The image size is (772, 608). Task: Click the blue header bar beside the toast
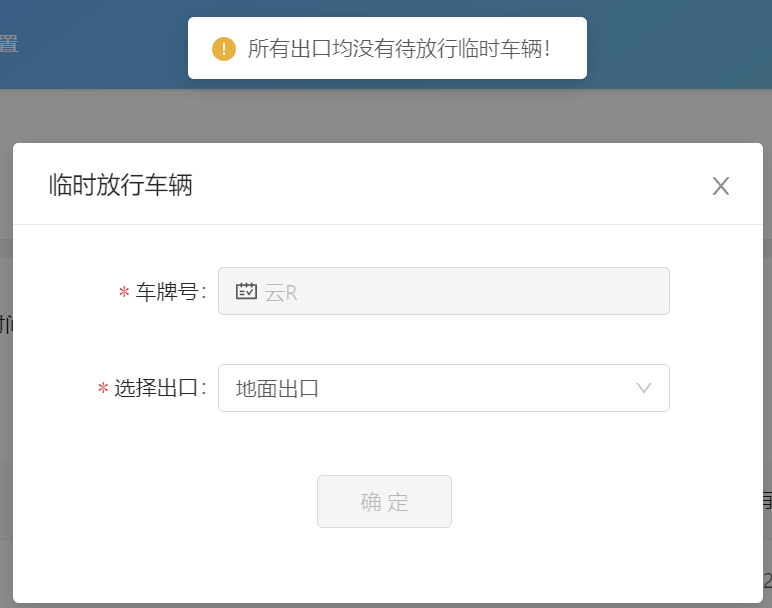679,44
